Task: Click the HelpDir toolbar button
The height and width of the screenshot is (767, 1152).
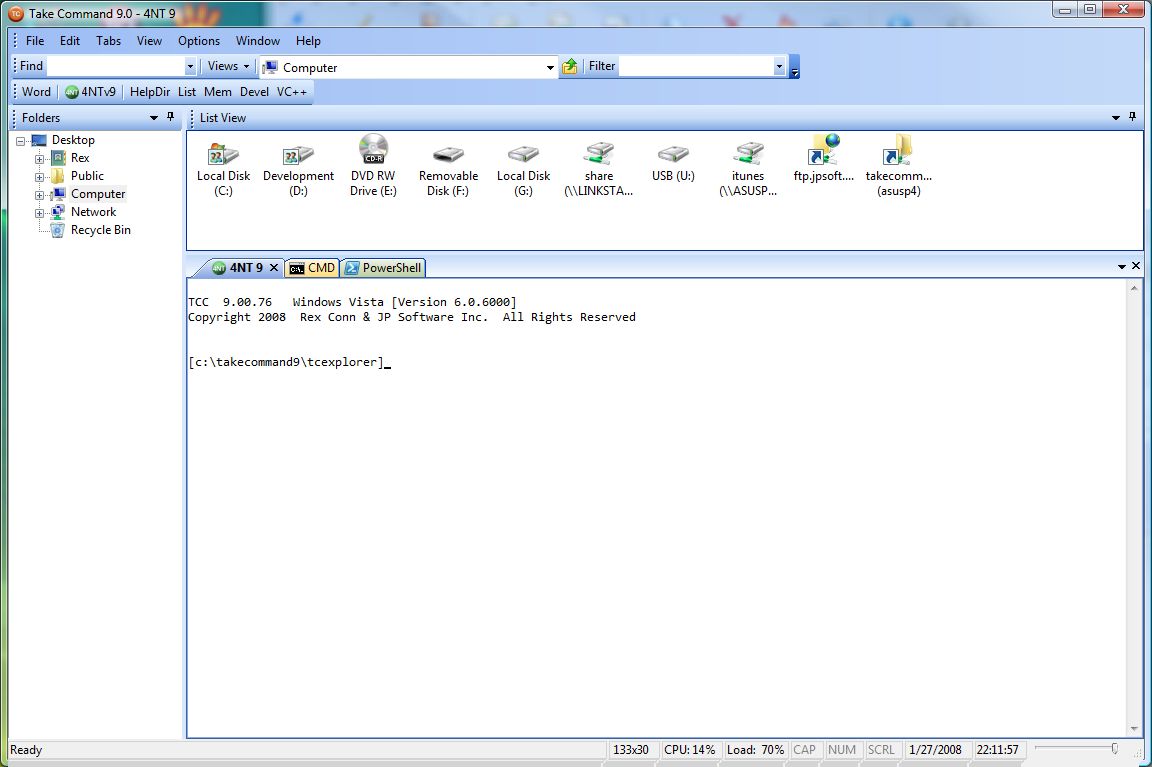Action: (150, 92)
